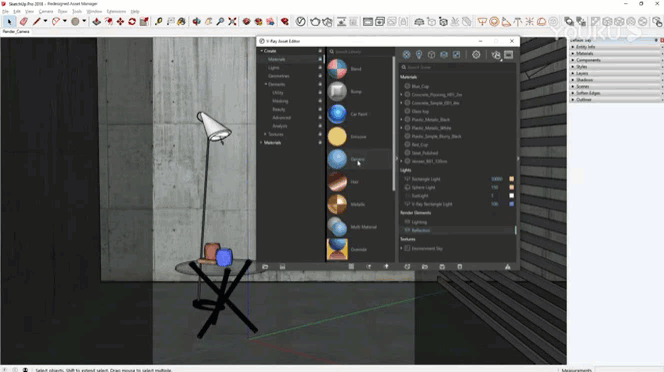Open the V-Ray Asset Editor toolbar icon

(300, 21)
